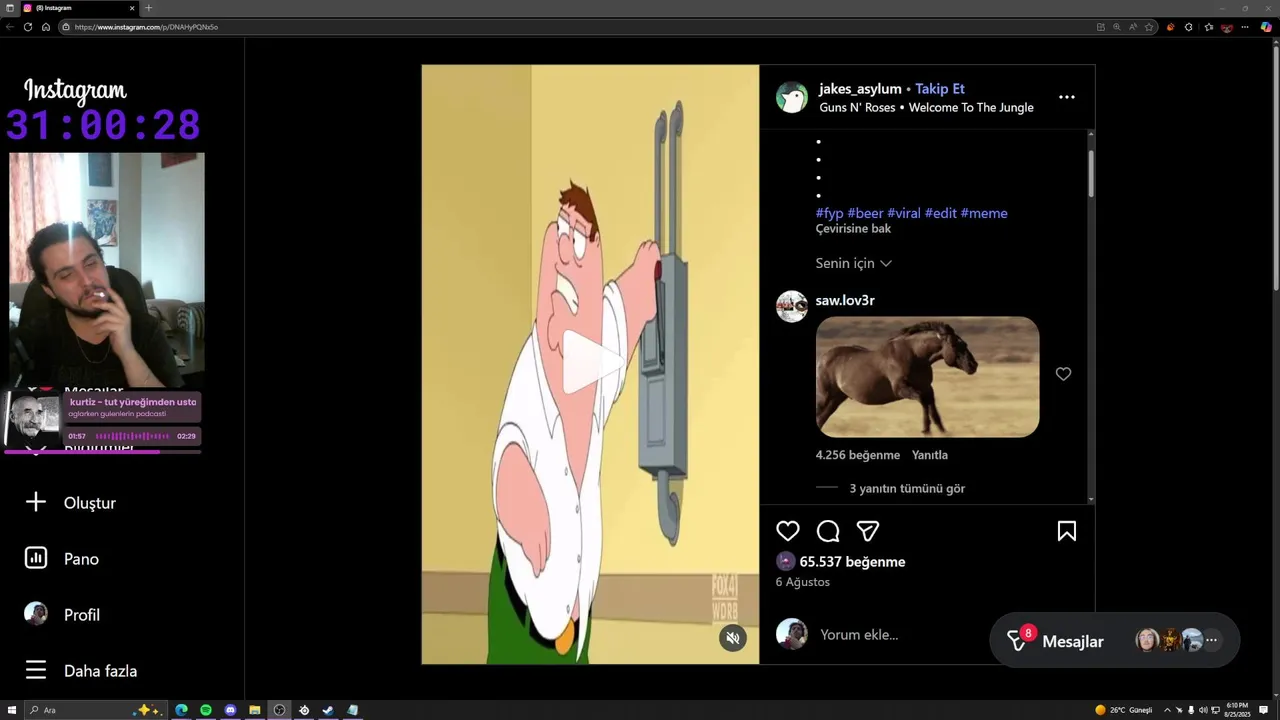Screen dimensions: 1280x720
Task: Reload the page in browser
Action: (28, 27)
